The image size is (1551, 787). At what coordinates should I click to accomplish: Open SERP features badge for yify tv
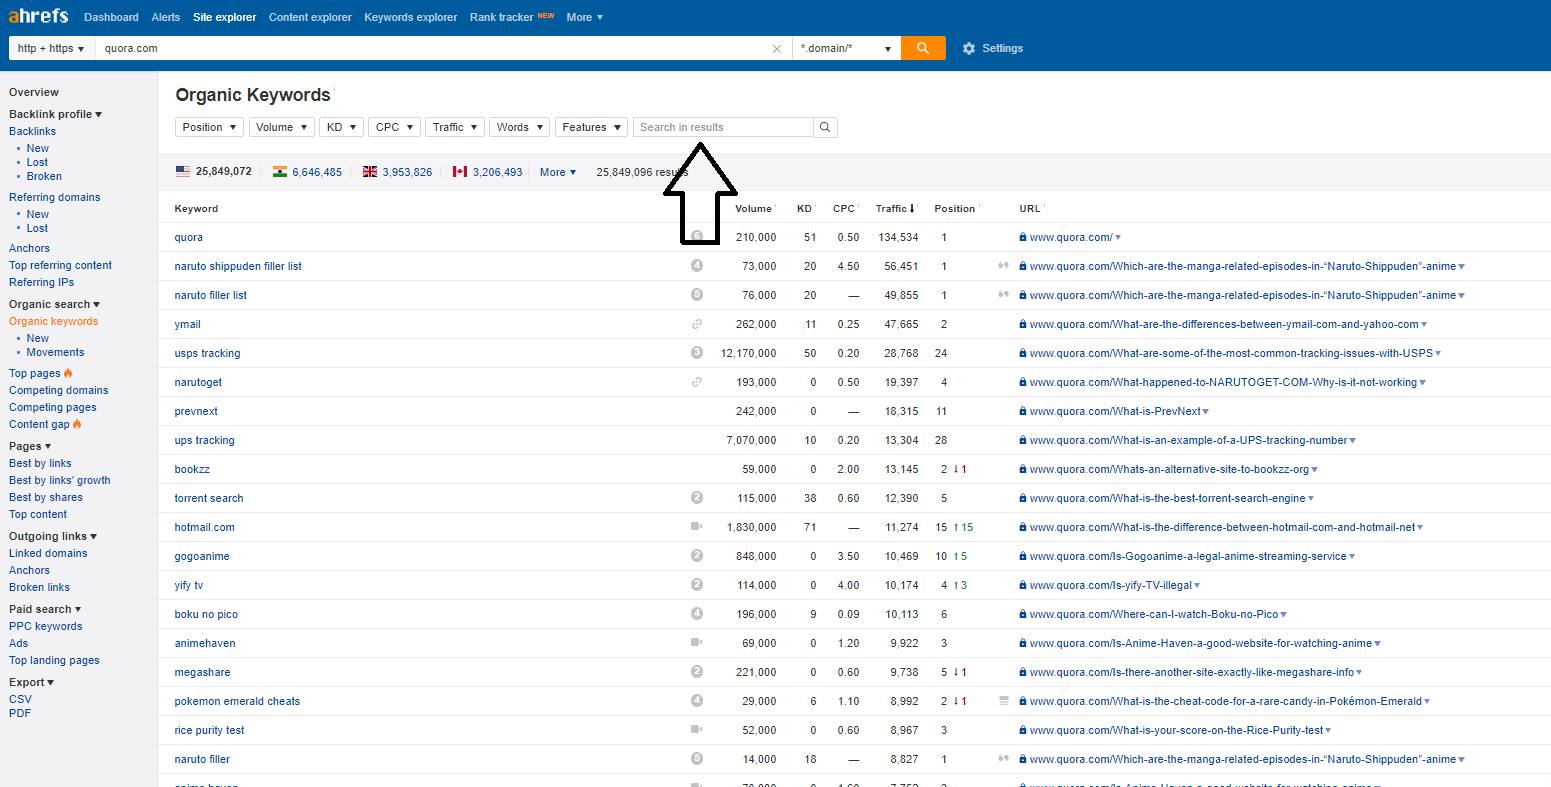click(697, 585)
